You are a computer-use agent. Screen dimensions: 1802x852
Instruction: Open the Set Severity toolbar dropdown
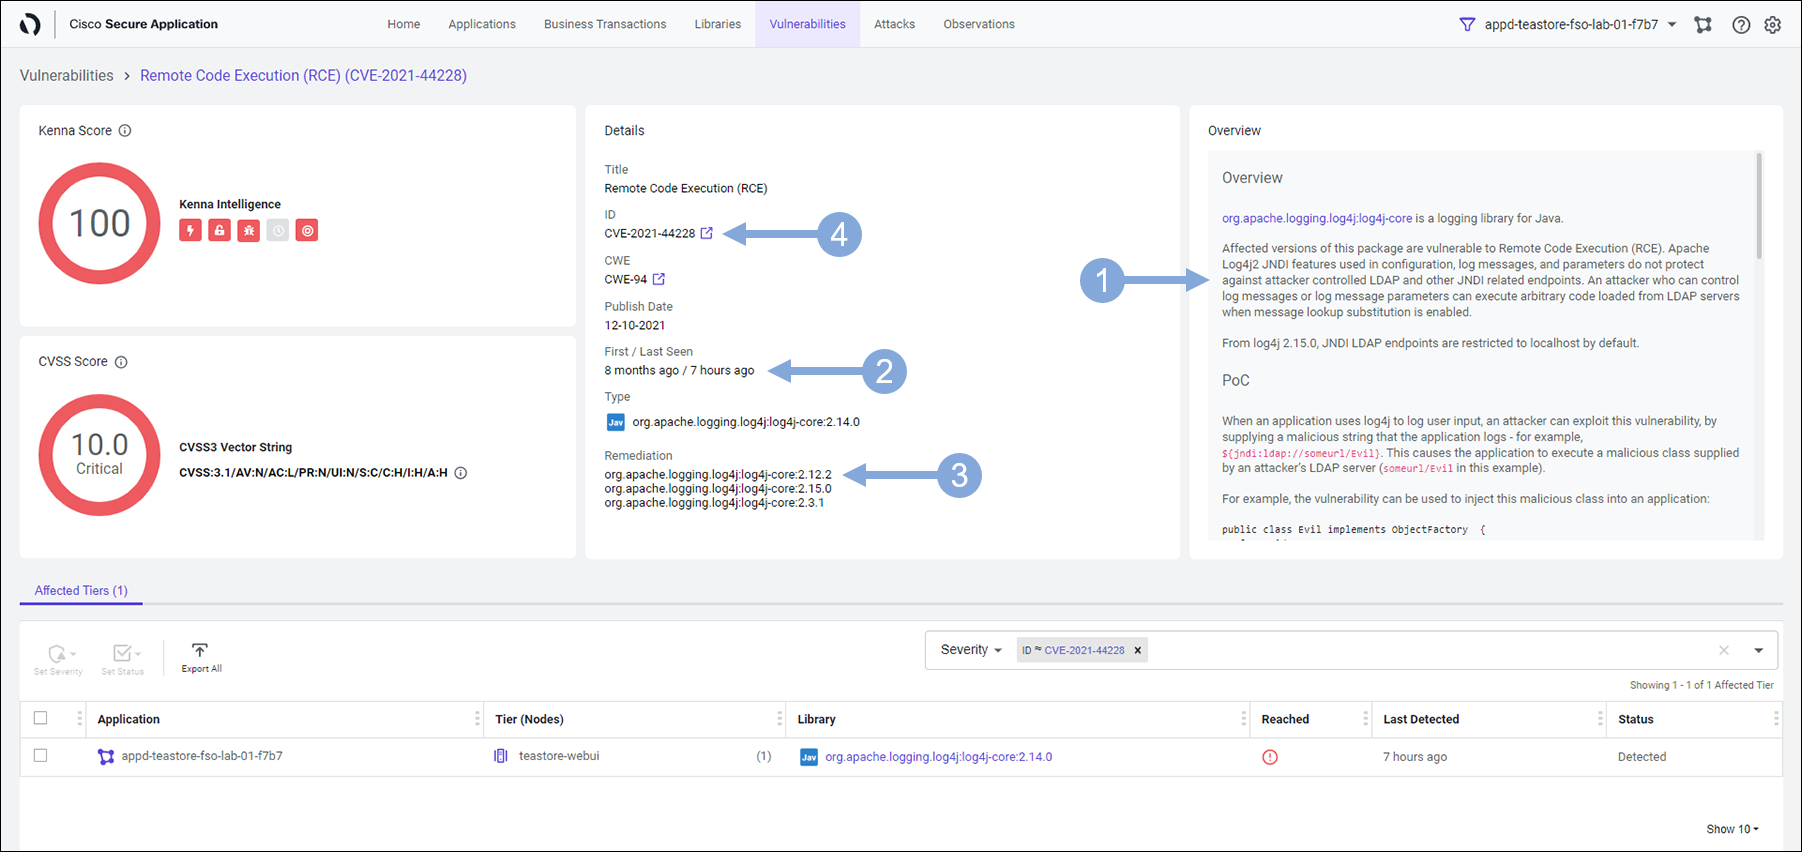point(58,660)
